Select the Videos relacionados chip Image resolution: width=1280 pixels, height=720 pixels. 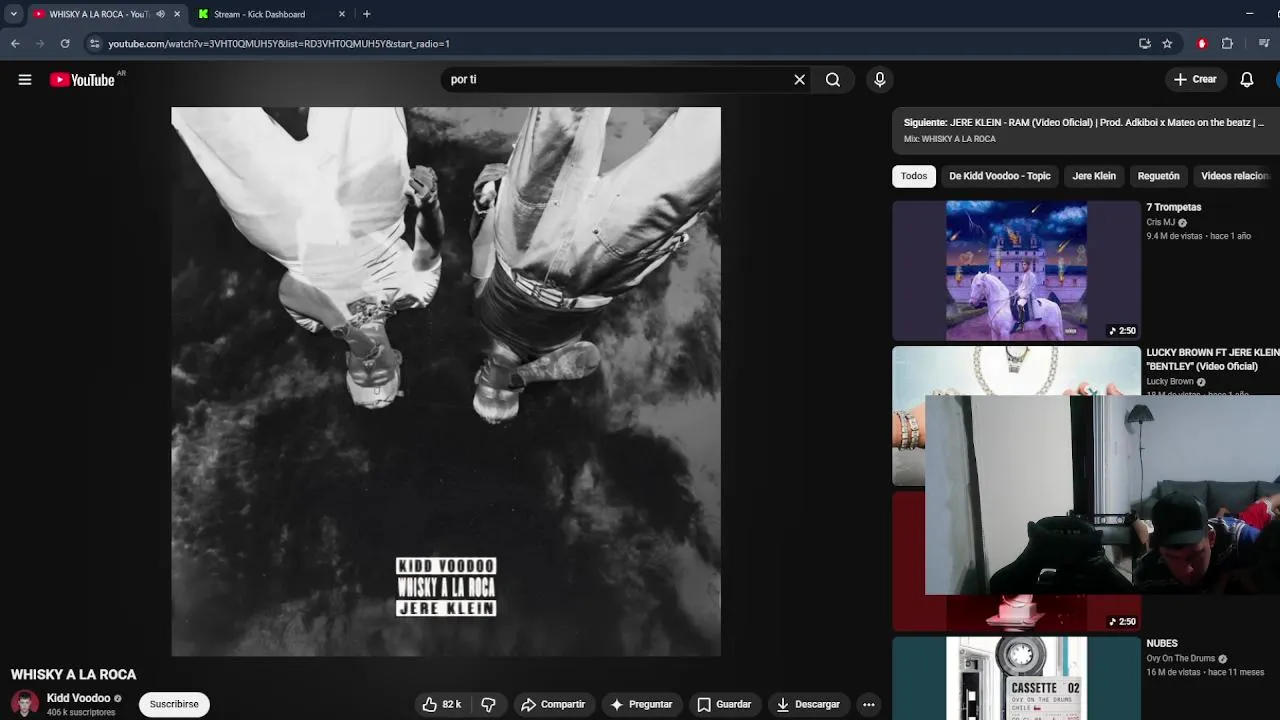[1236, 176]
